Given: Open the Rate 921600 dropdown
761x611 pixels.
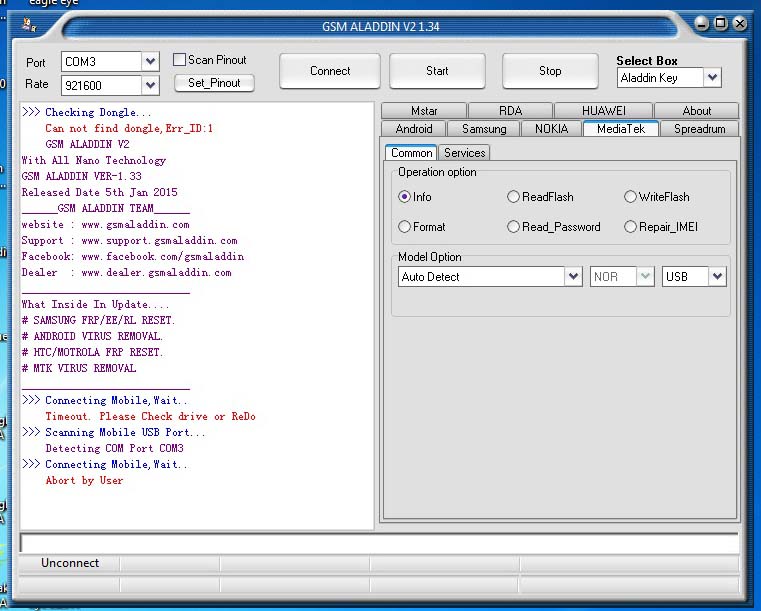Looking at the screenshot, I should [x=150, y=85].
